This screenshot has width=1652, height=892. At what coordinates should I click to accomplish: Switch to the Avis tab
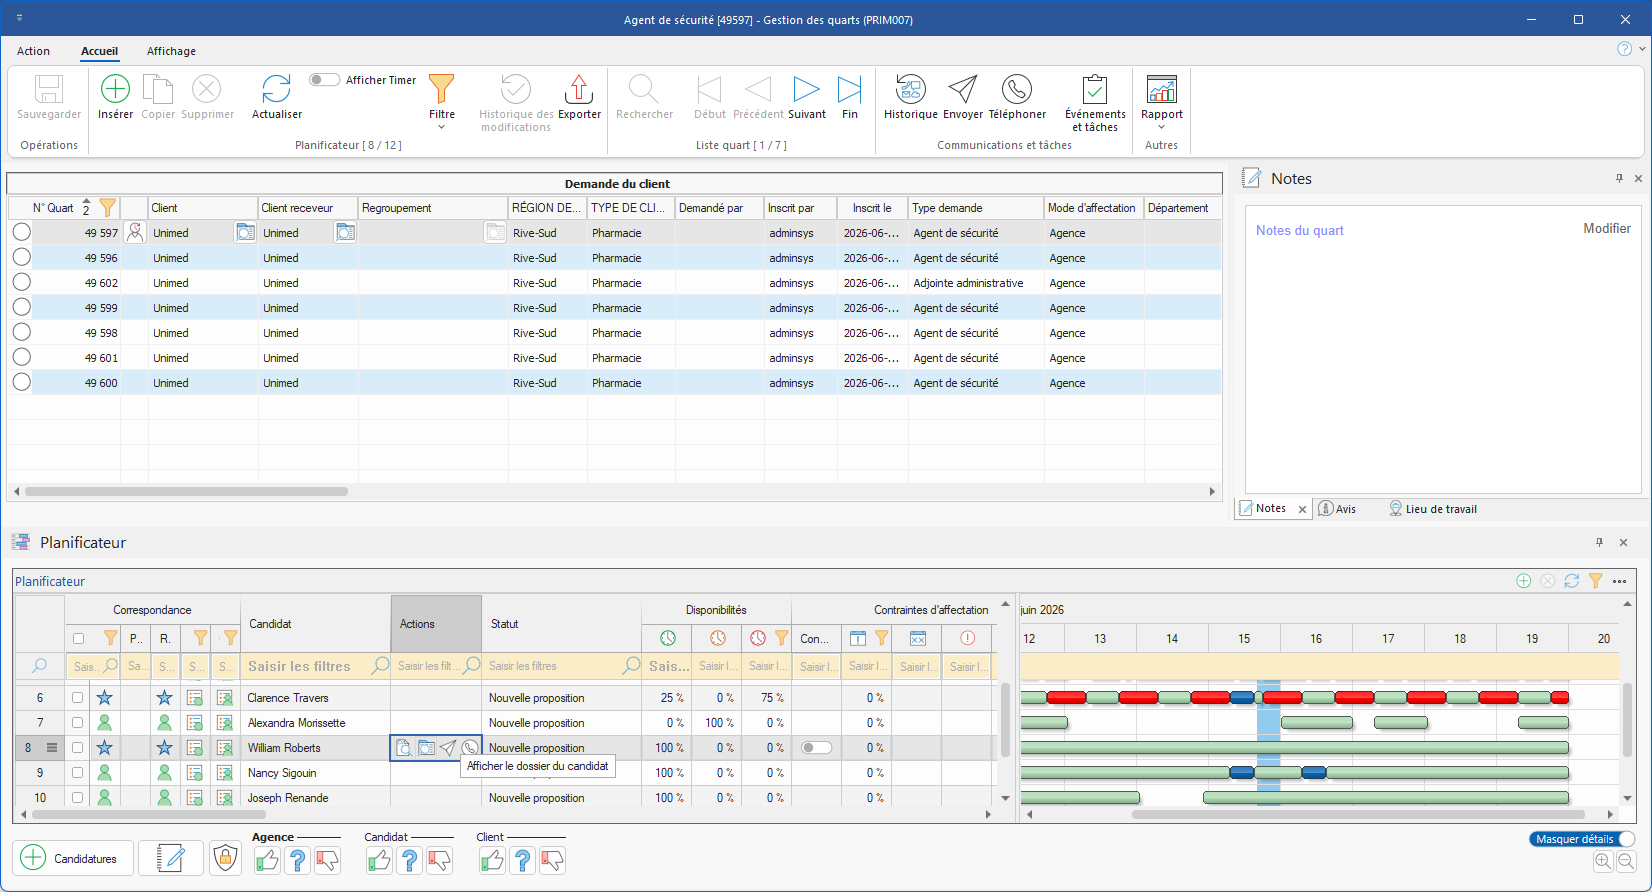tap(1337, 509)
